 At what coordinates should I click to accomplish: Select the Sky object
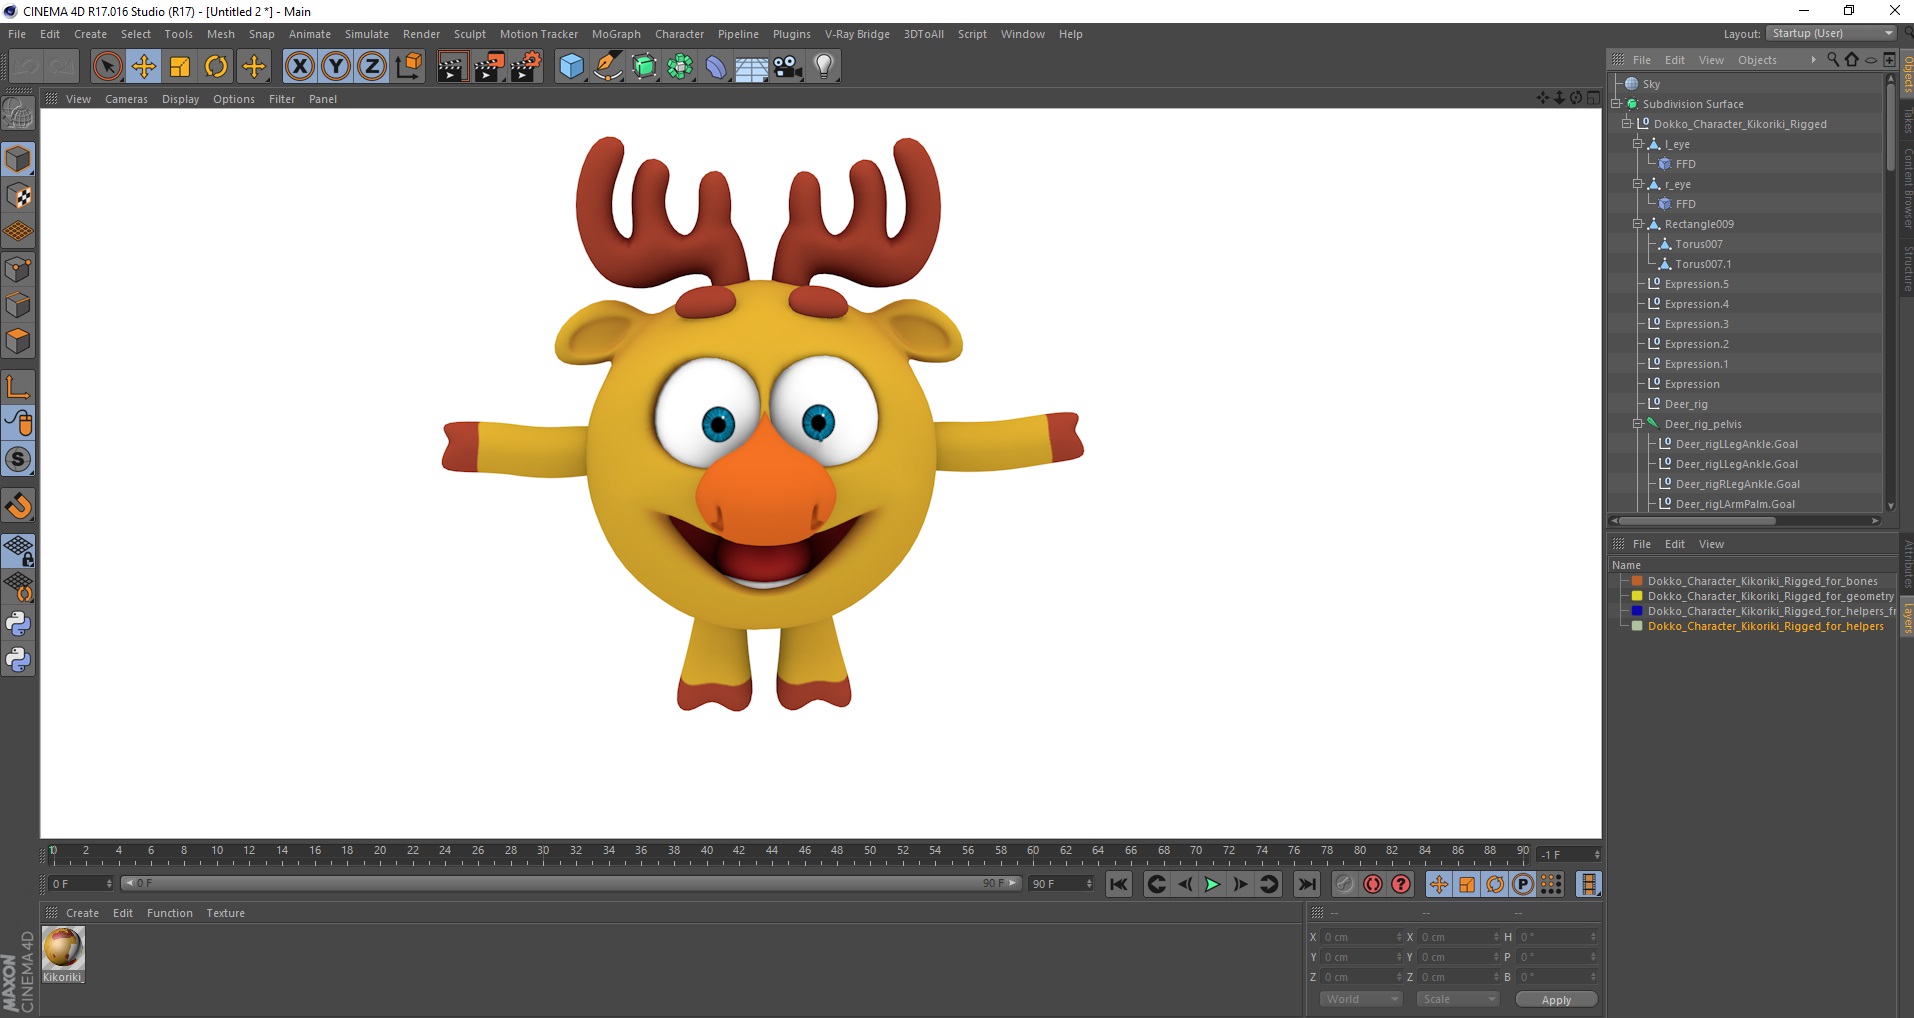(1651, 84)
